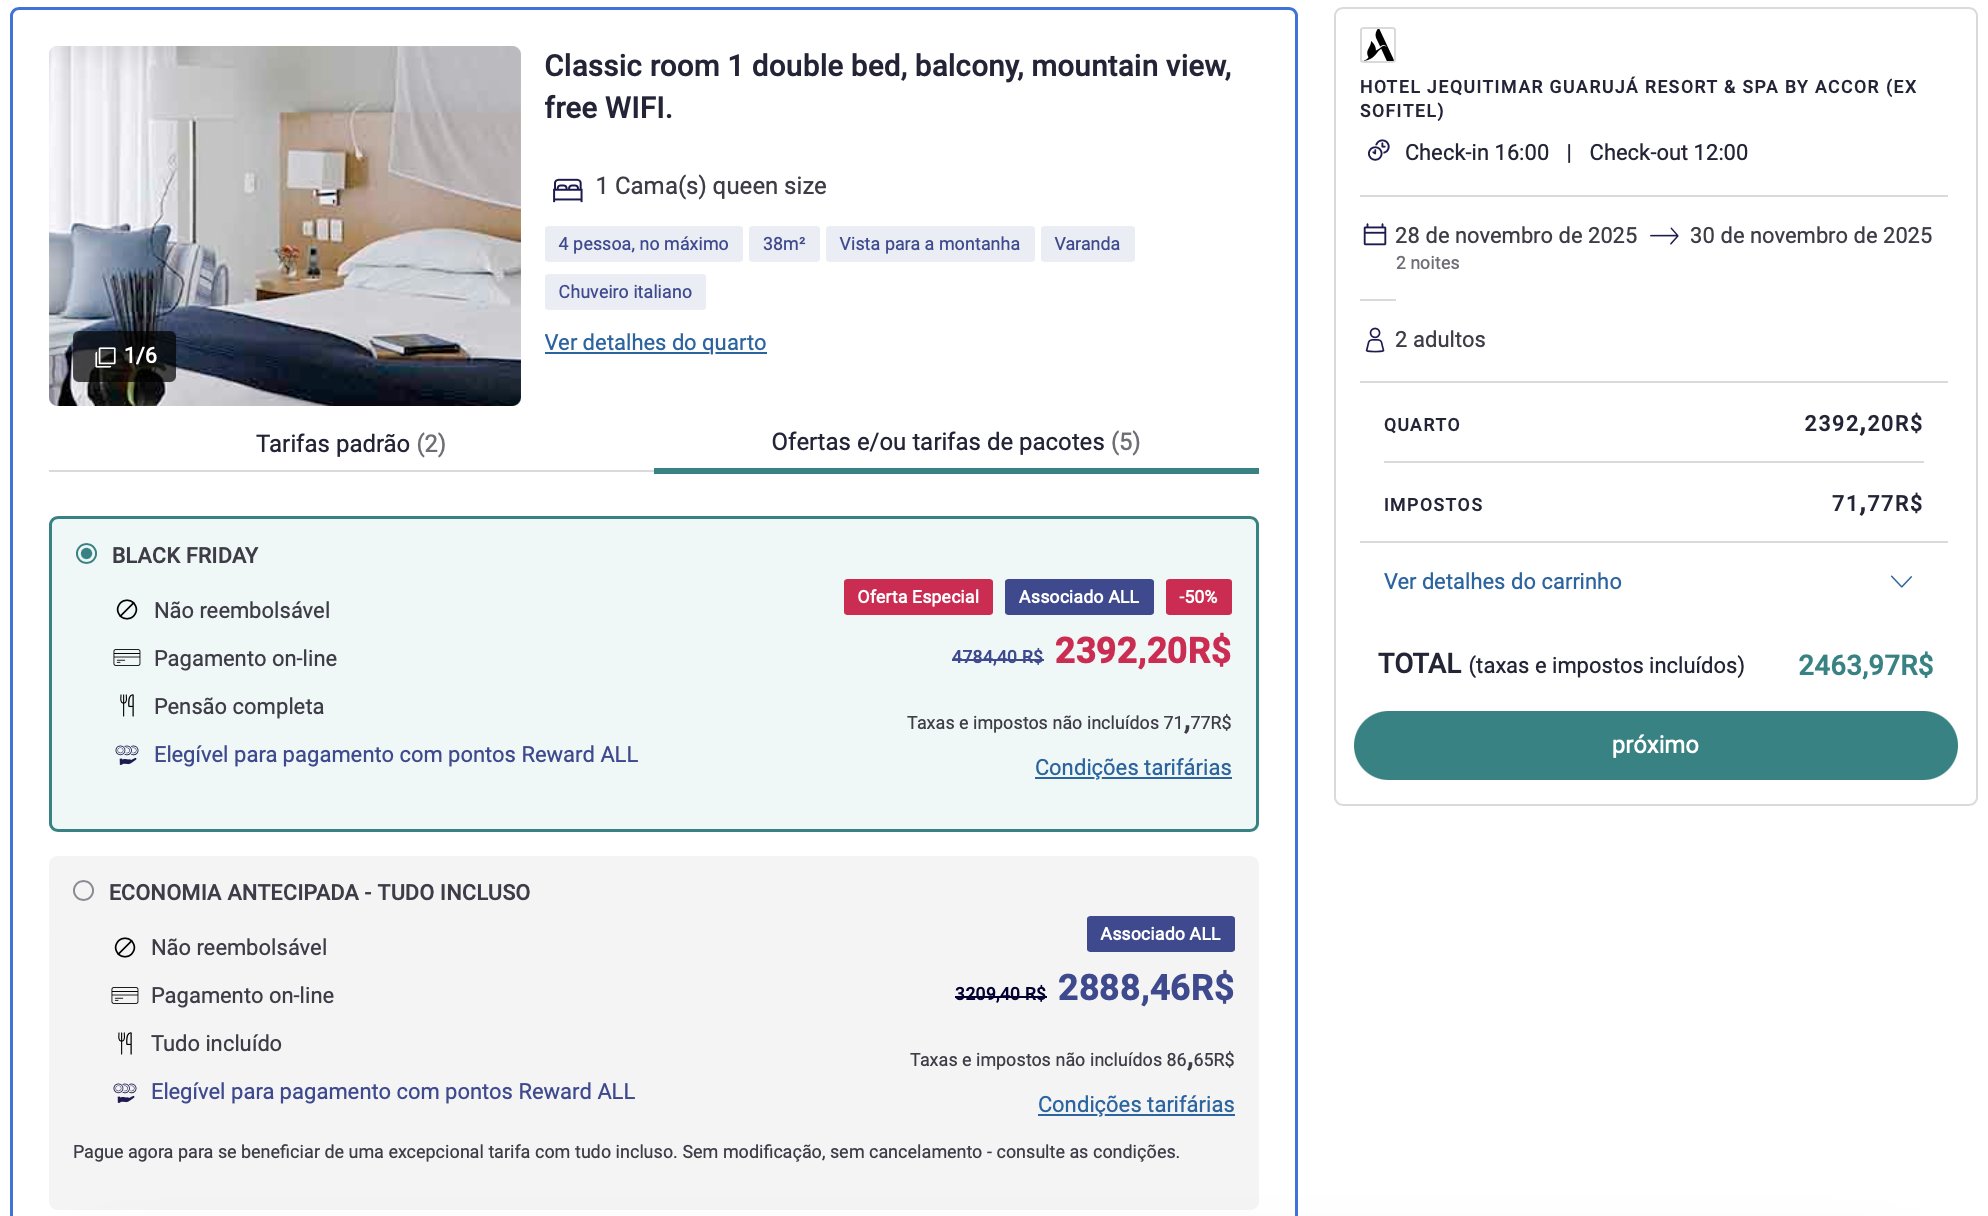Open Ver detalhes do carrinho link
Viewport: 1988px width, 1216px height.
(1502, 582)
